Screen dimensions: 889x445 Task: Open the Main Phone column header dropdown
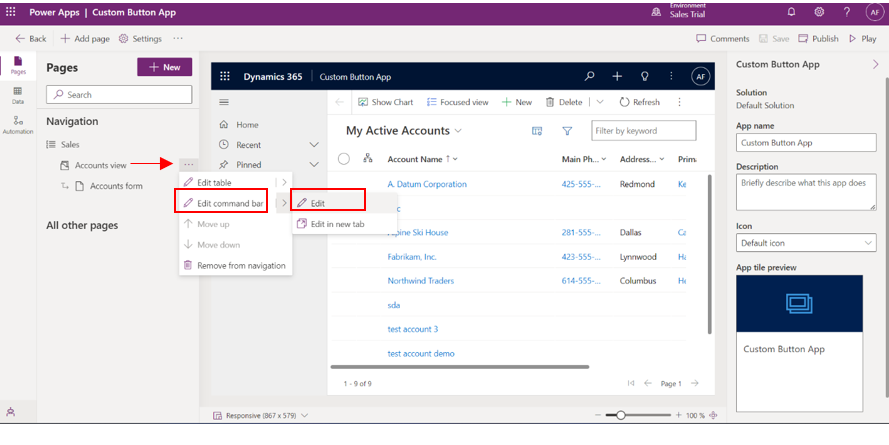point(584,159)
